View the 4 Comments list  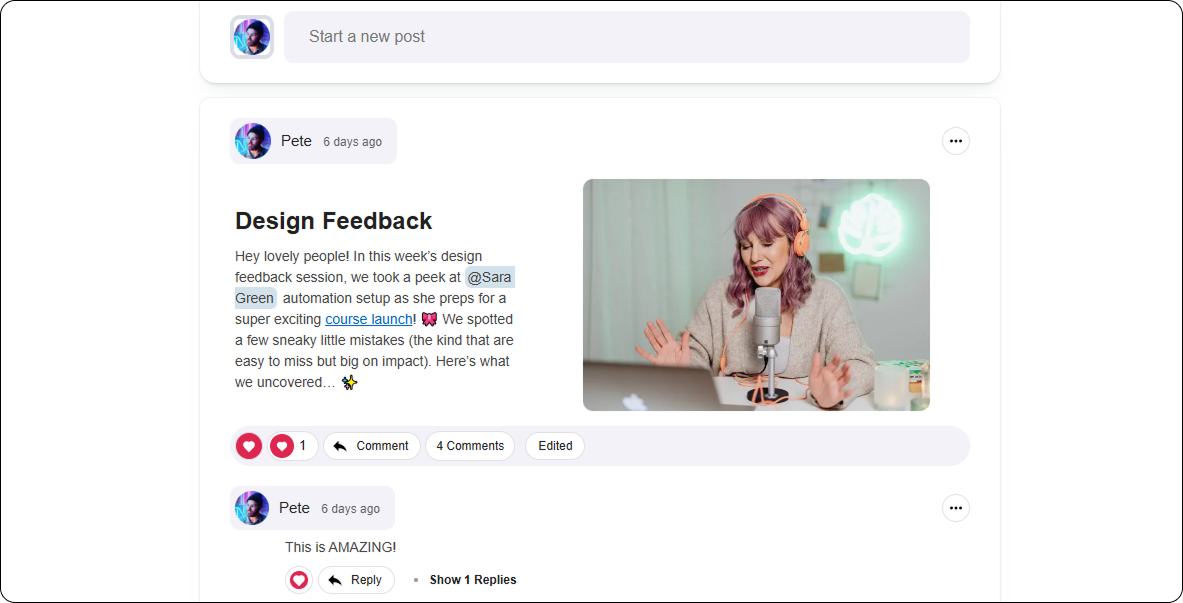tap(470, 446)
